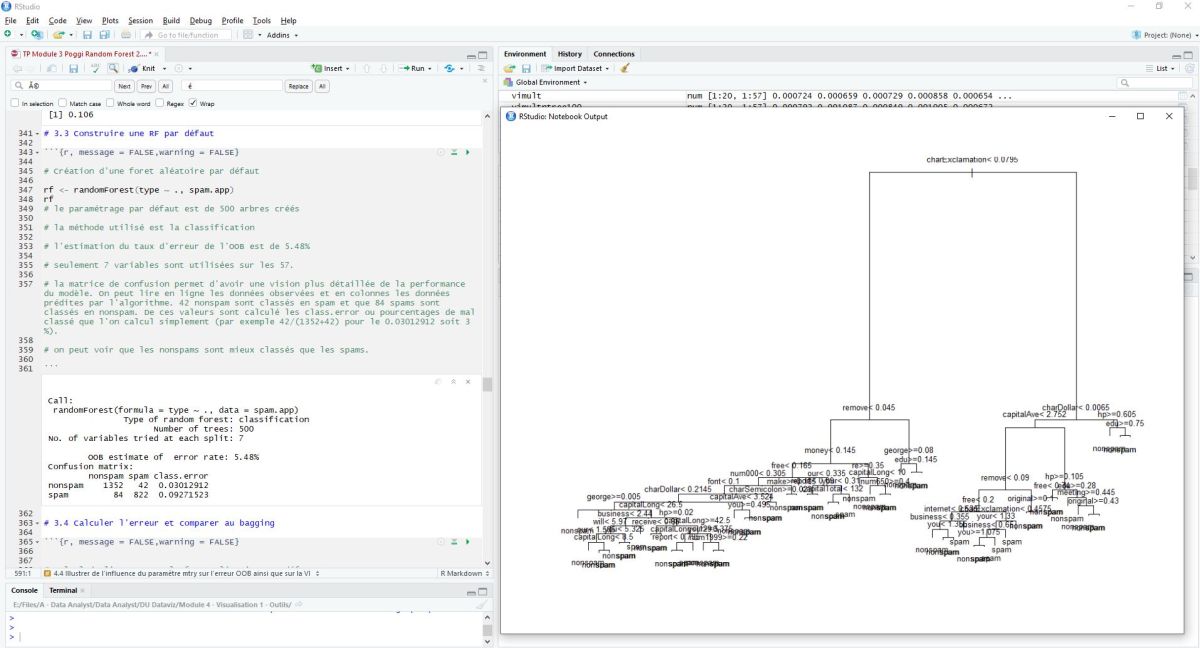Run all chunks above line 343
Screen dimensions: 1200x648
(x=453, y=152)
